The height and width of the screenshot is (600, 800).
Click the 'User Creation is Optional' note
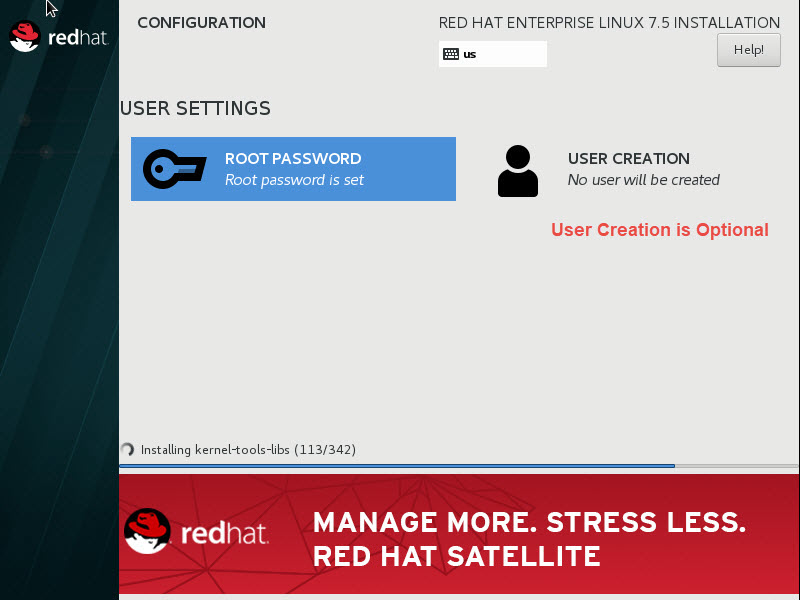click(x=659, y=230)
